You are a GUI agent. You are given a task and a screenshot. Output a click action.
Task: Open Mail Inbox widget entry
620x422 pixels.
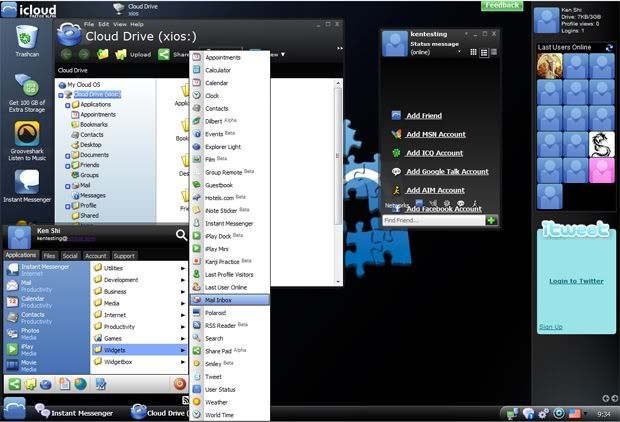(x=230, y=300)
